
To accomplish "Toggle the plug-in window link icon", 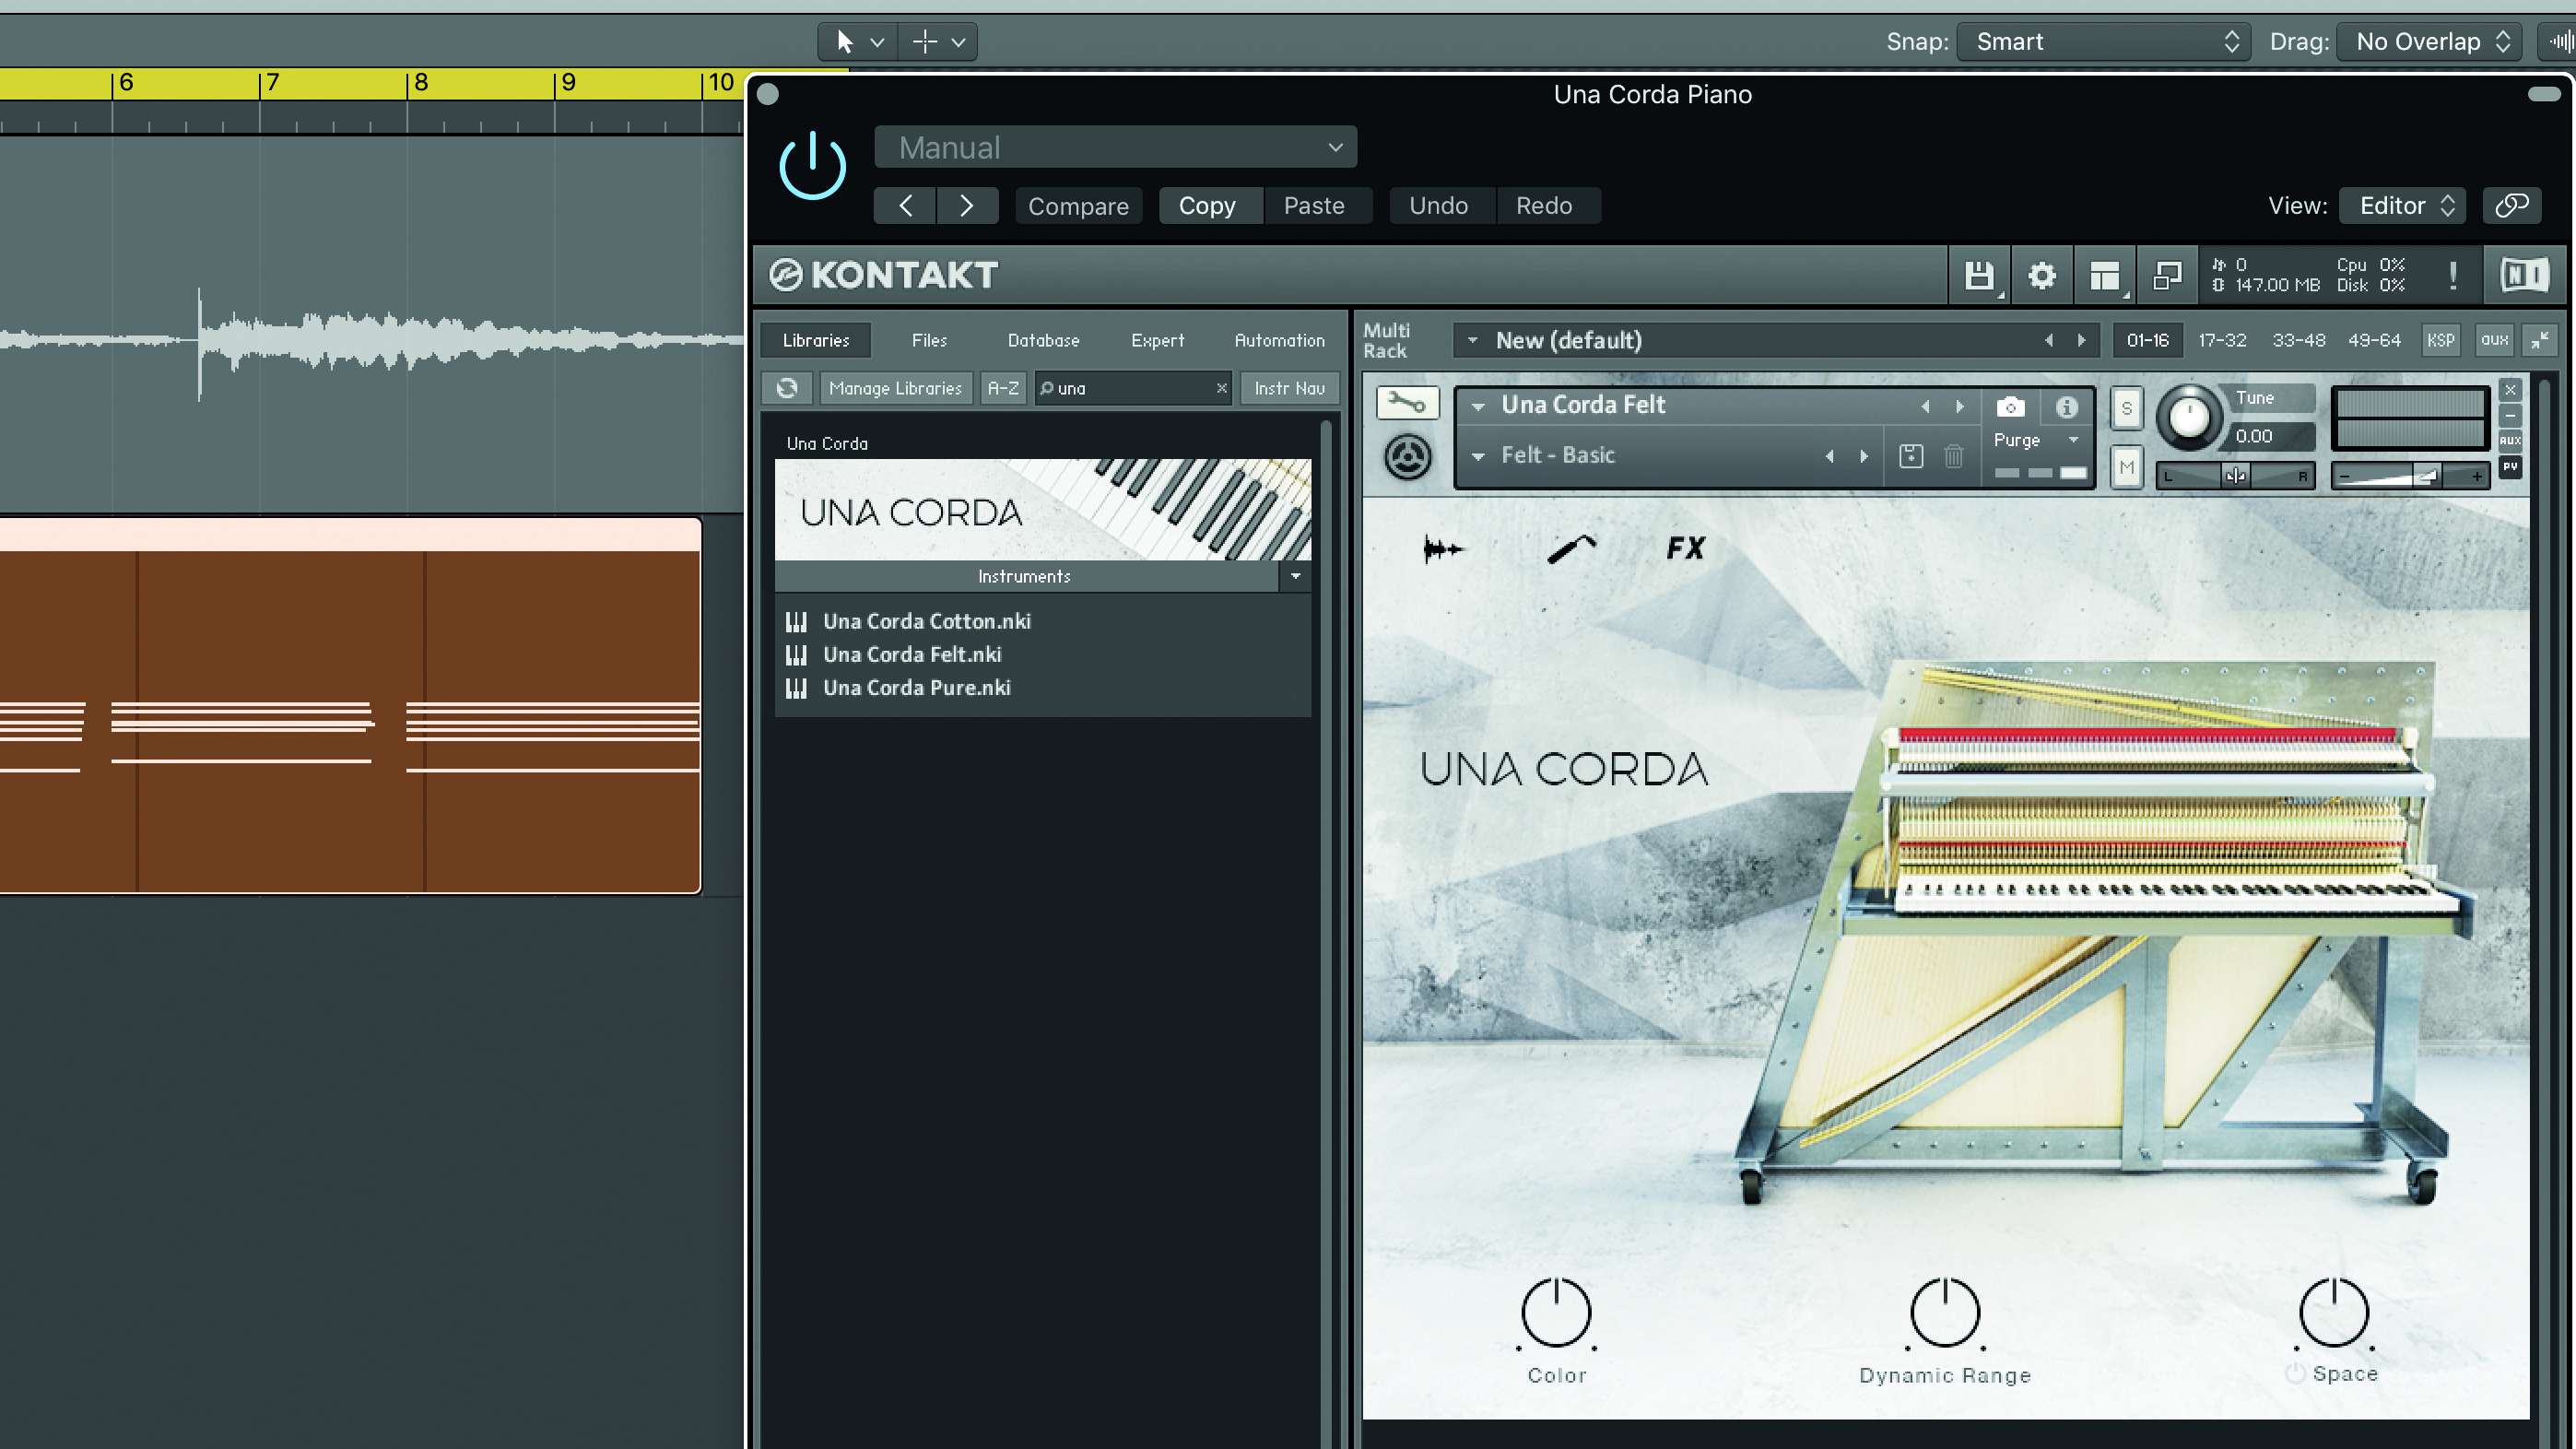I will 2512,205.
